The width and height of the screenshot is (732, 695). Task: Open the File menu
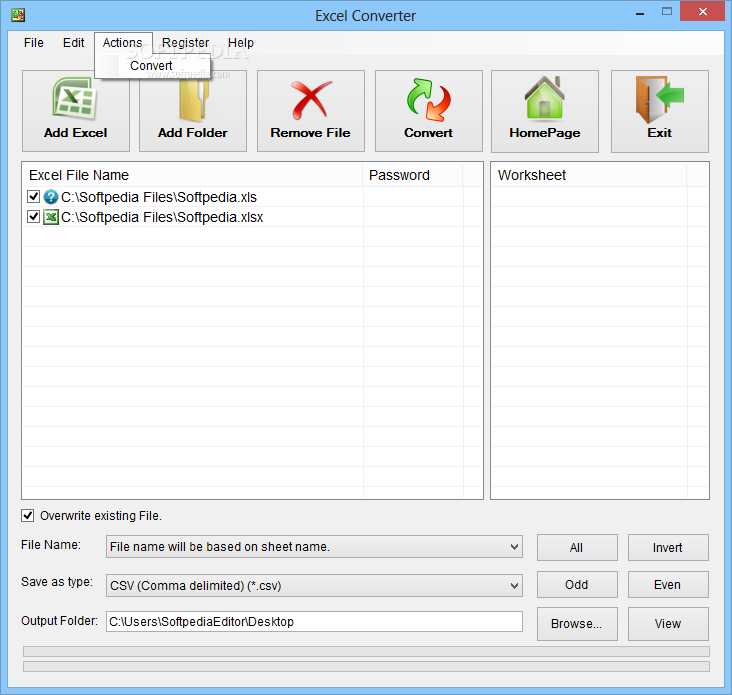(34, 42)
